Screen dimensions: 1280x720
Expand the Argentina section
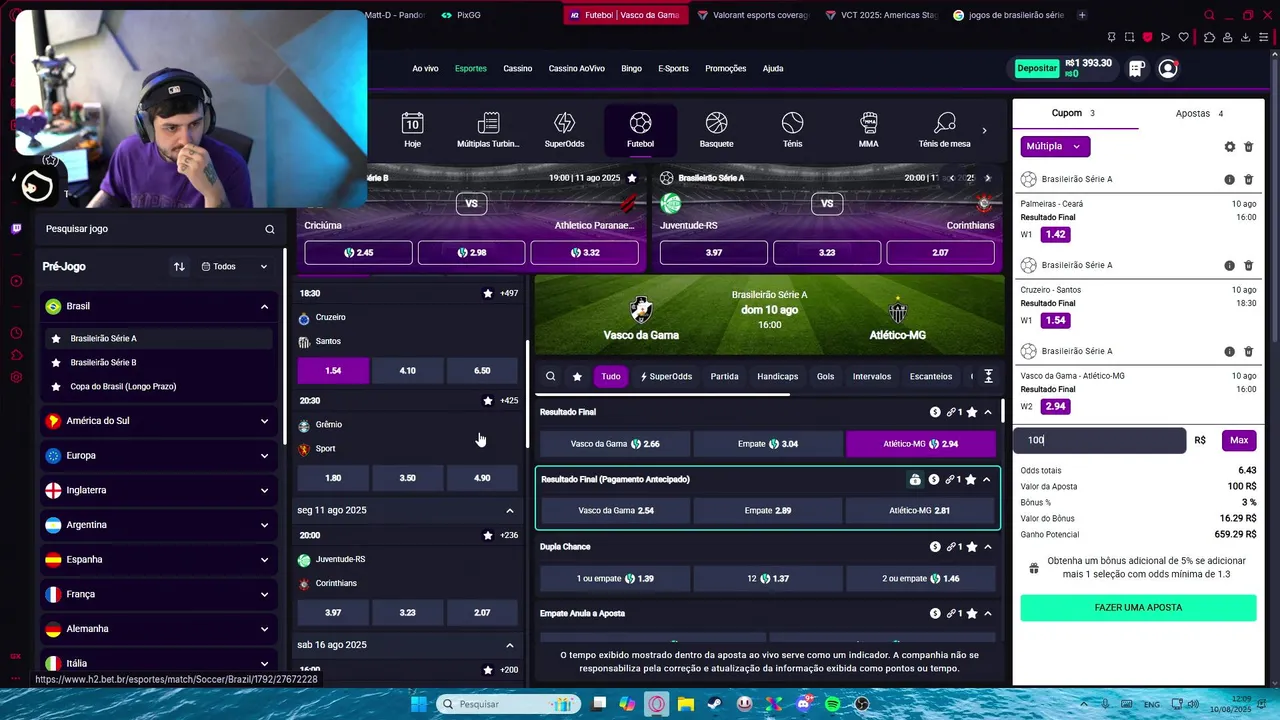pos(264,525)
